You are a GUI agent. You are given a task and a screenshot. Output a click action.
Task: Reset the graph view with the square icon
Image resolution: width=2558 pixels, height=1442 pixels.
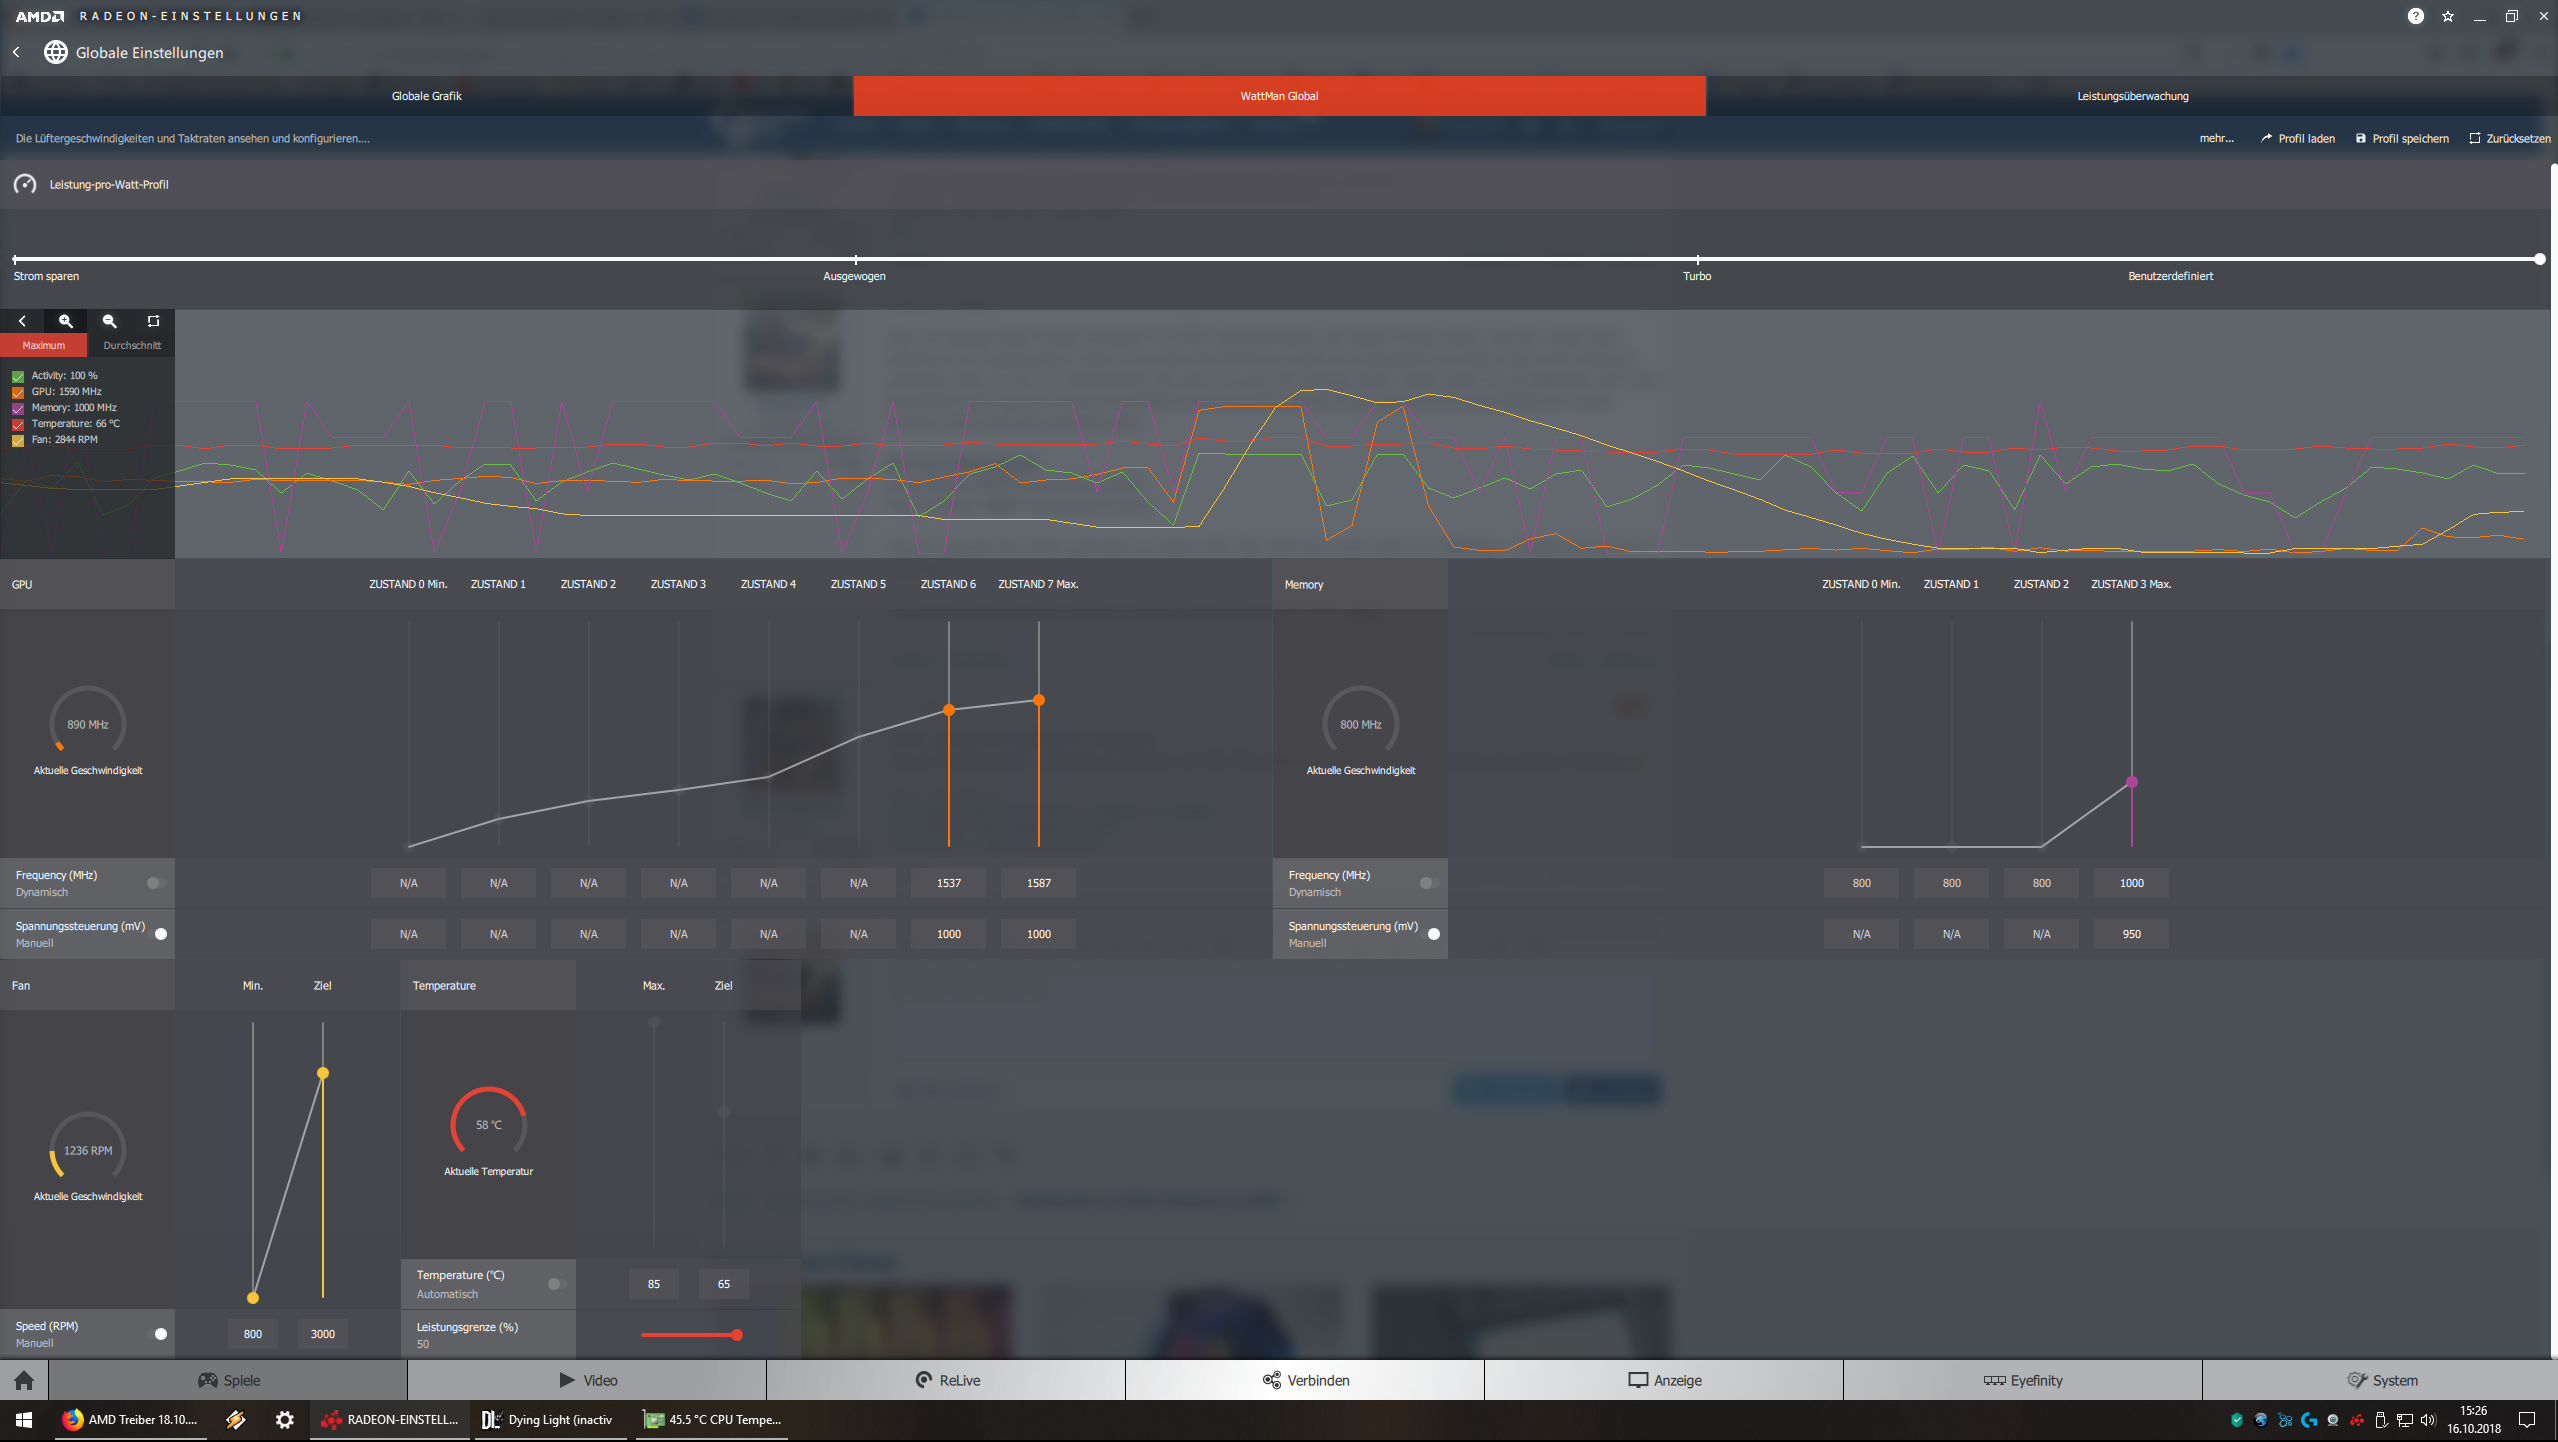[x=153, y=321]
